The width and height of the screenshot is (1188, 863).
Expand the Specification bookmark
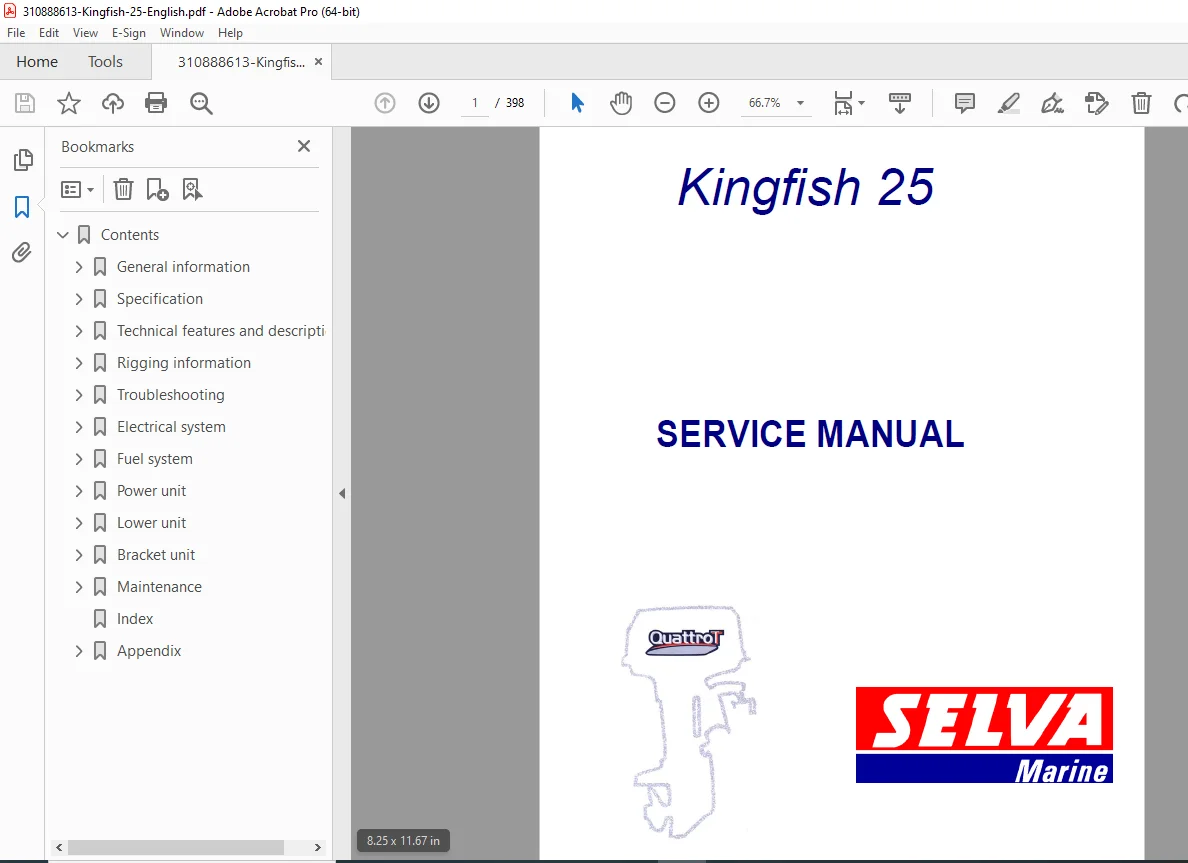click(79, 299)
